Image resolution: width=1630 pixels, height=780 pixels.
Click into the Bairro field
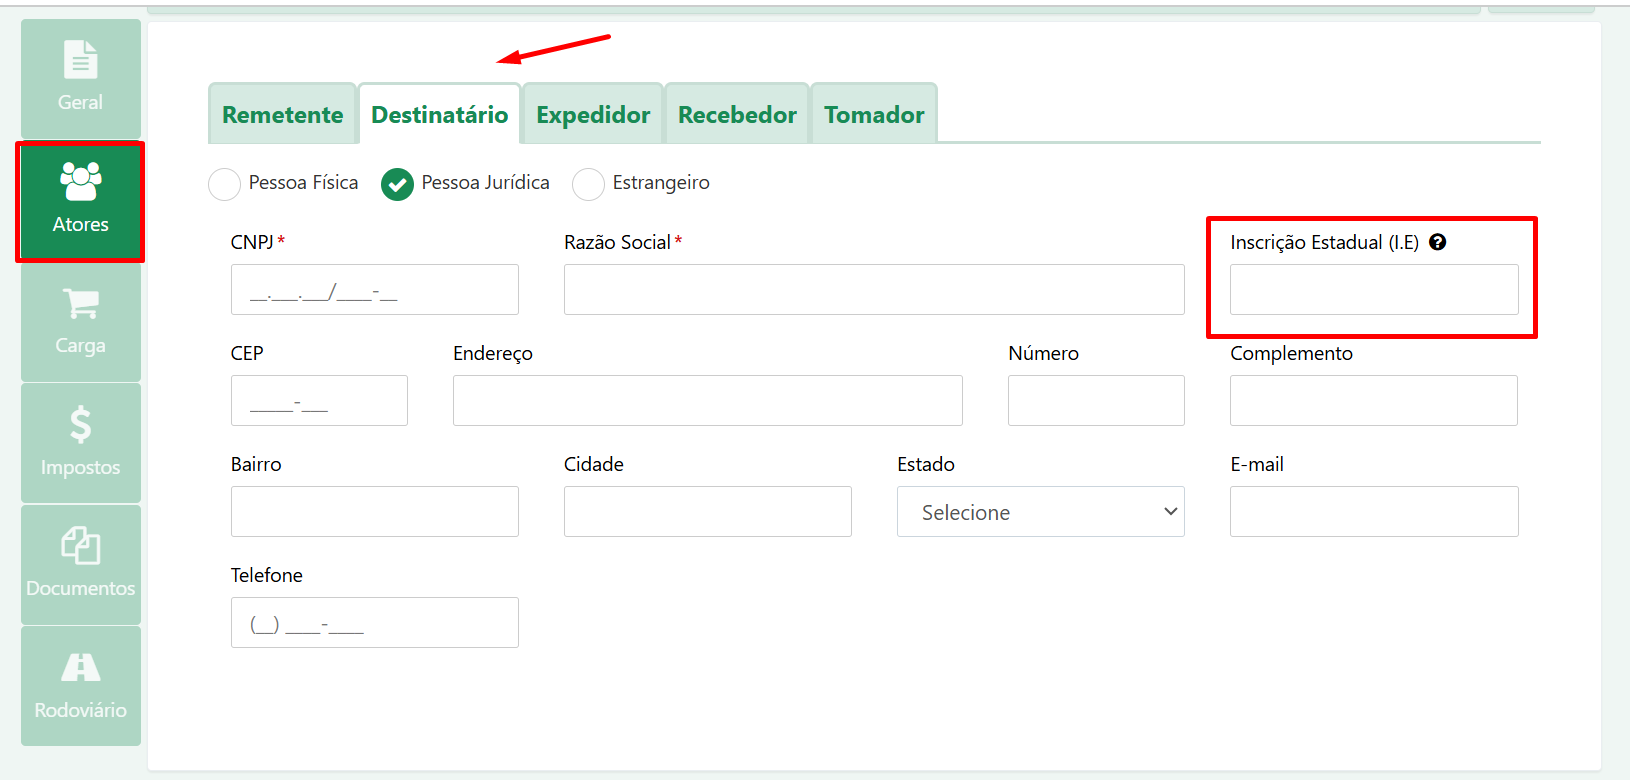click(375, 512)
